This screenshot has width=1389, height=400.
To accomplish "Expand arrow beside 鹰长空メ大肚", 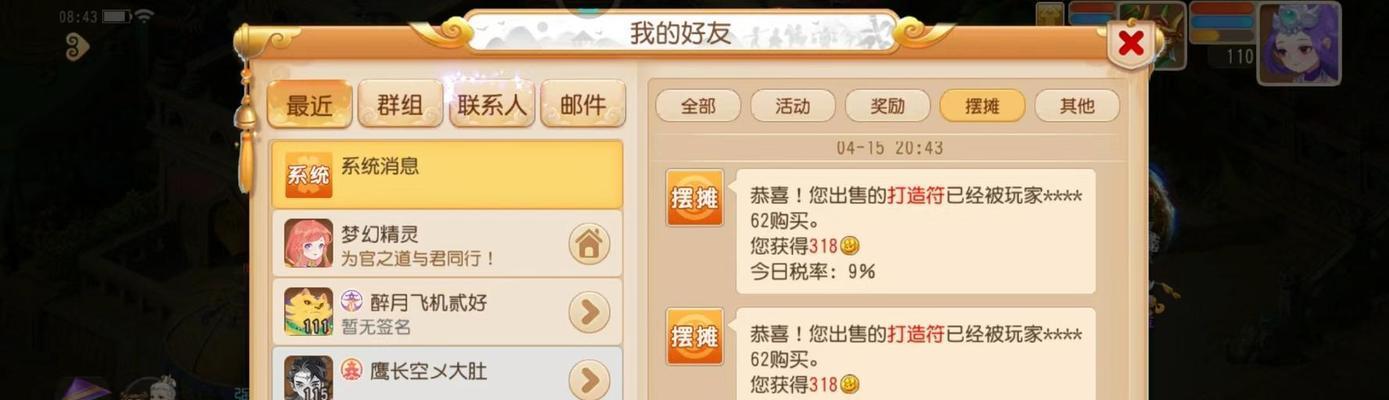I will pyautogui.click(x=589, y=380).
